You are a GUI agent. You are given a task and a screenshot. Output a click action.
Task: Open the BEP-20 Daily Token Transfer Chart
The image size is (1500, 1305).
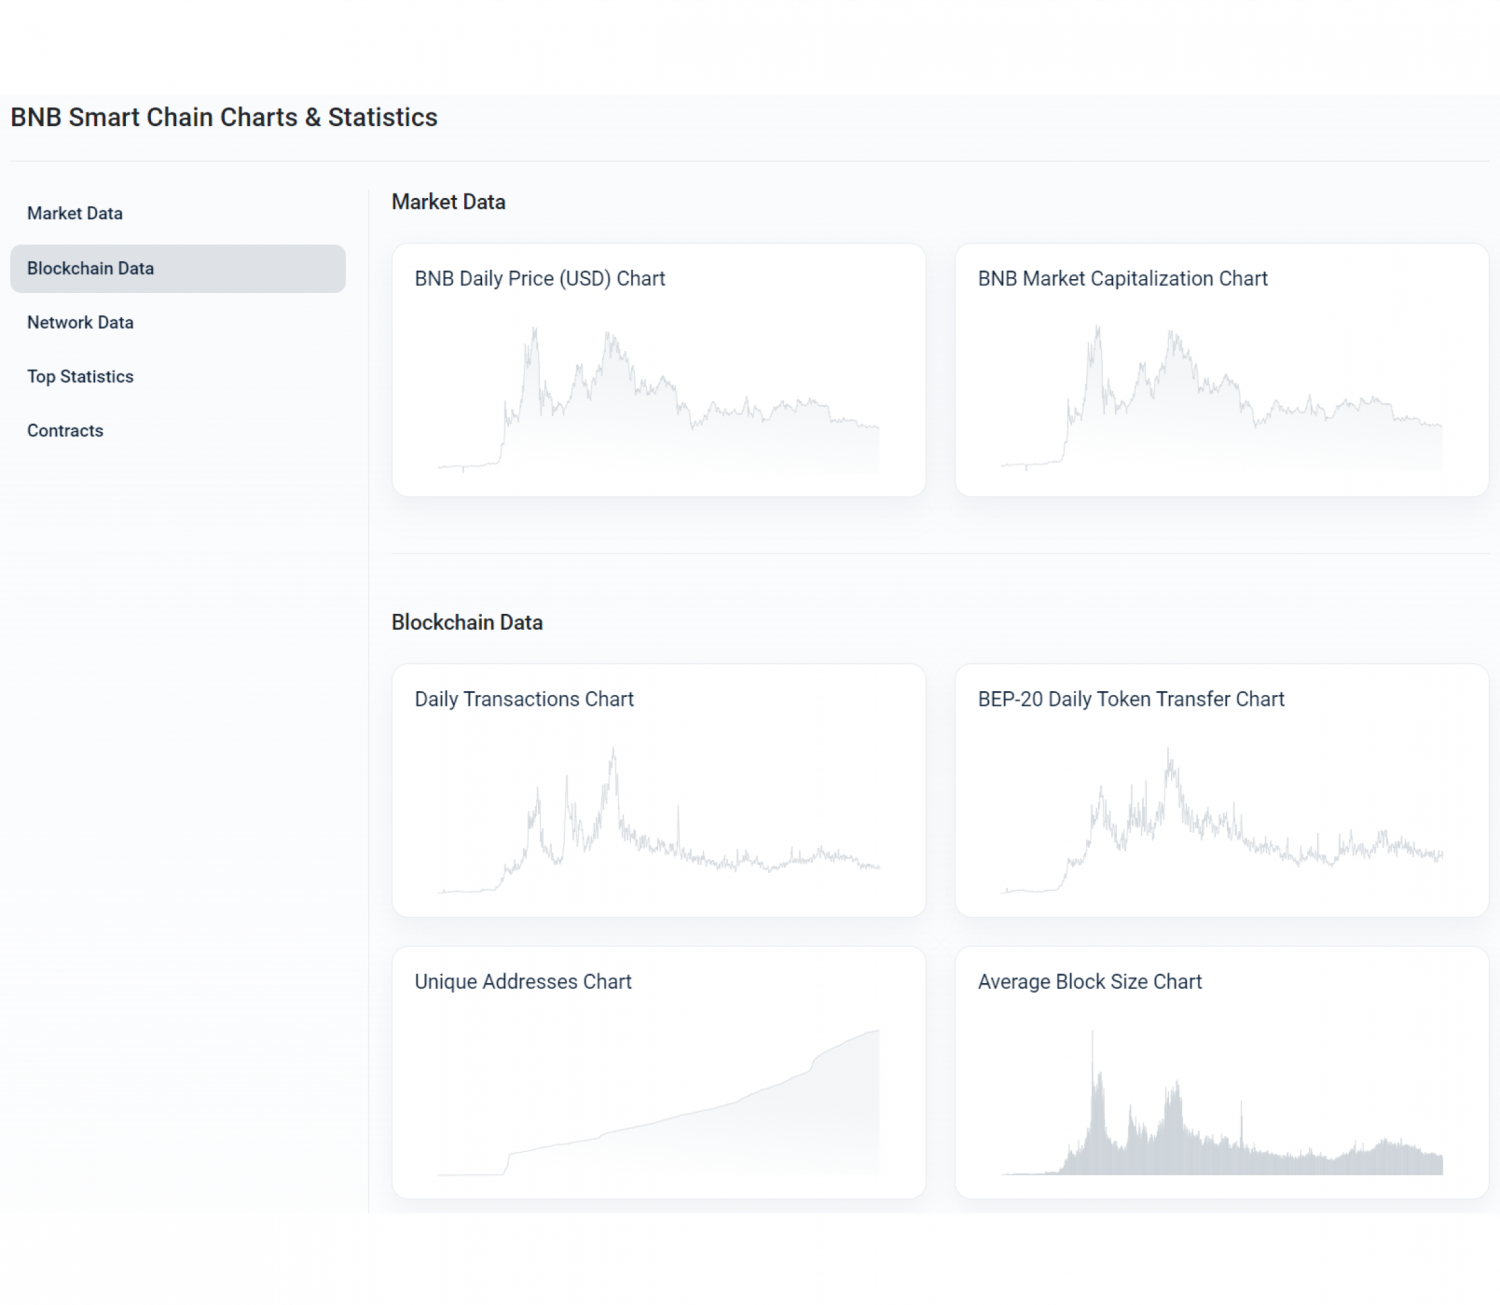(x=1131, y=699)
